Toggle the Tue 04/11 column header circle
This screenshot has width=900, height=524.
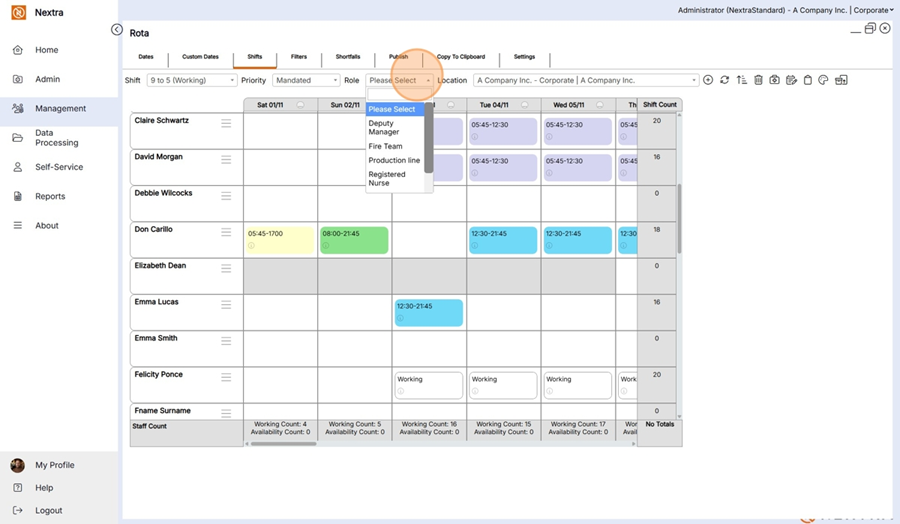[x=524, y=105]
